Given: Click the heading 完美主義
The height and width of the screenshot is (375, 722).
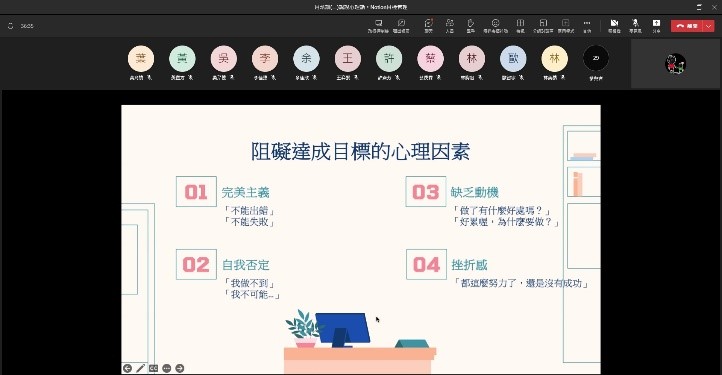Looking at the screenshot, I should click(x=245, y=193).
